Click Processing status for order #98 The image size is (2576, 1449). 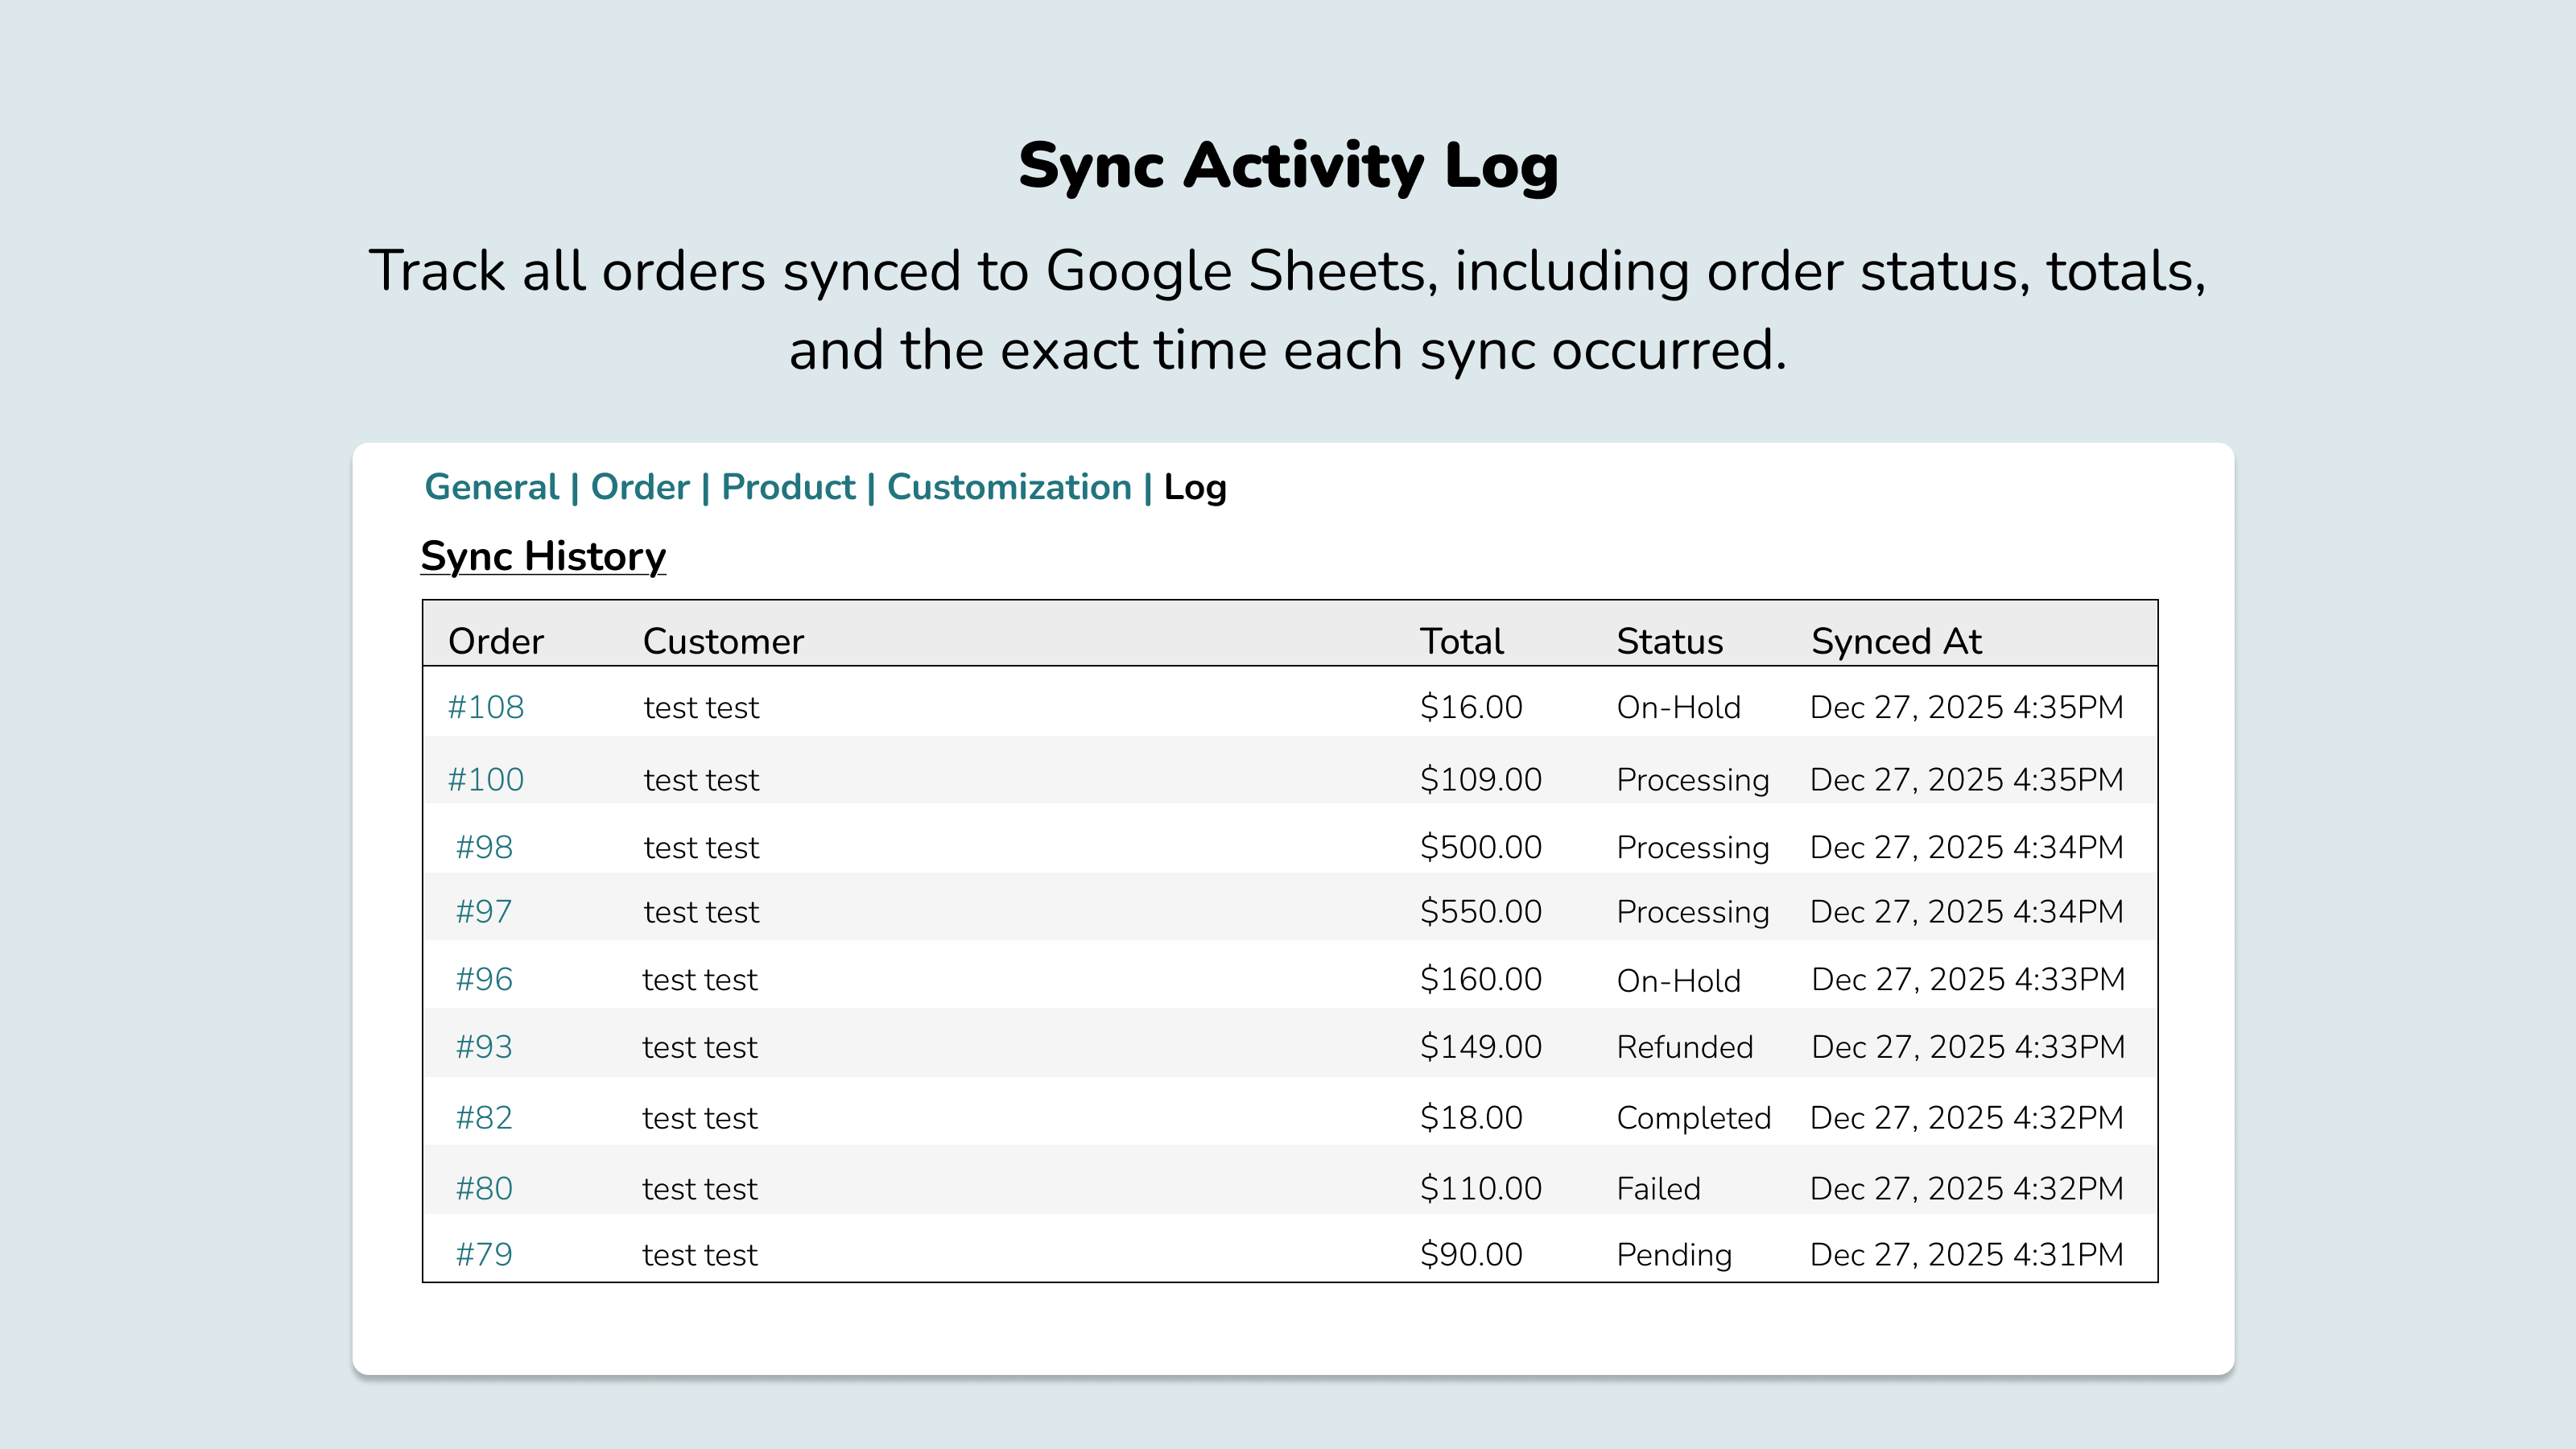[1693, 848]
